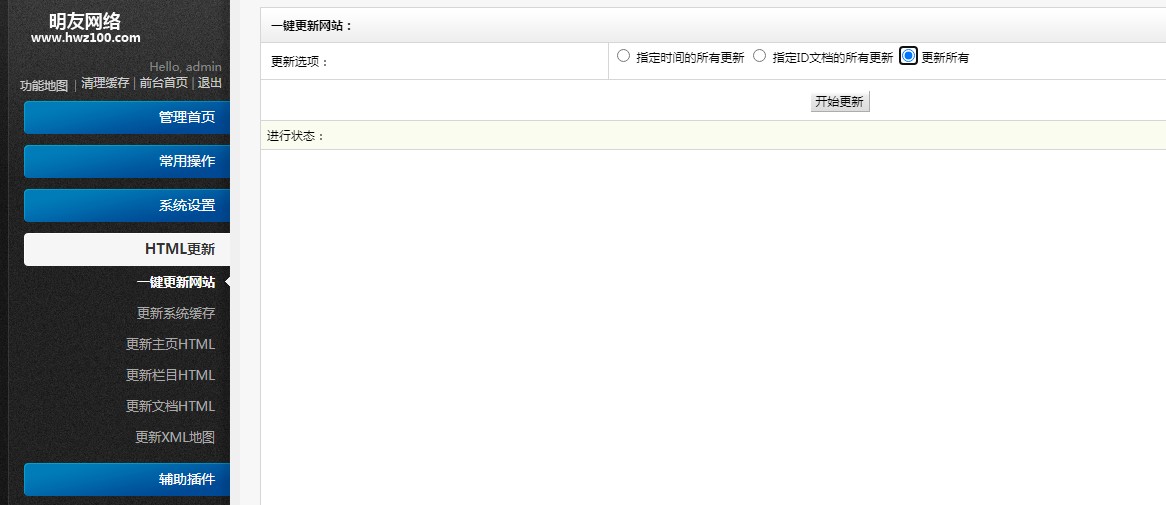Click '退出' to log out
Screen dimensions: 1166x505
click(210, 83)
